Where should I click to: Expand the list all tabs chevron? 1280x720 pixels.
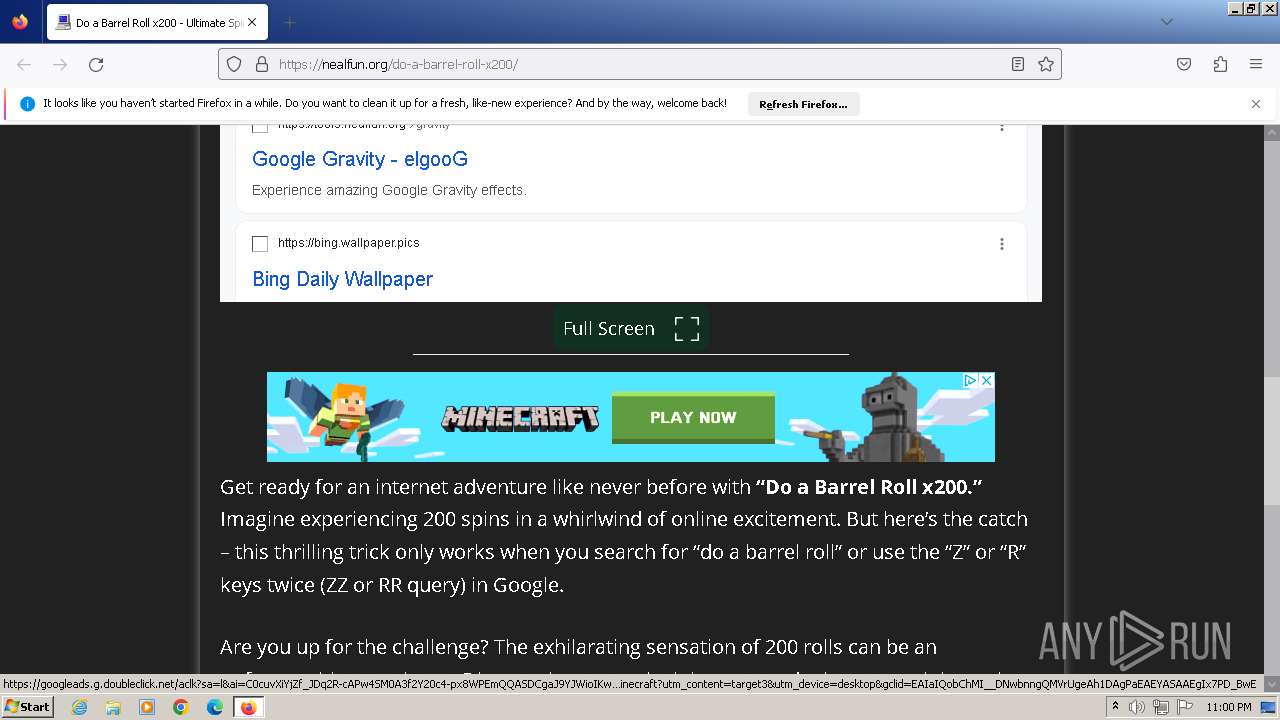coord(1166,22)
